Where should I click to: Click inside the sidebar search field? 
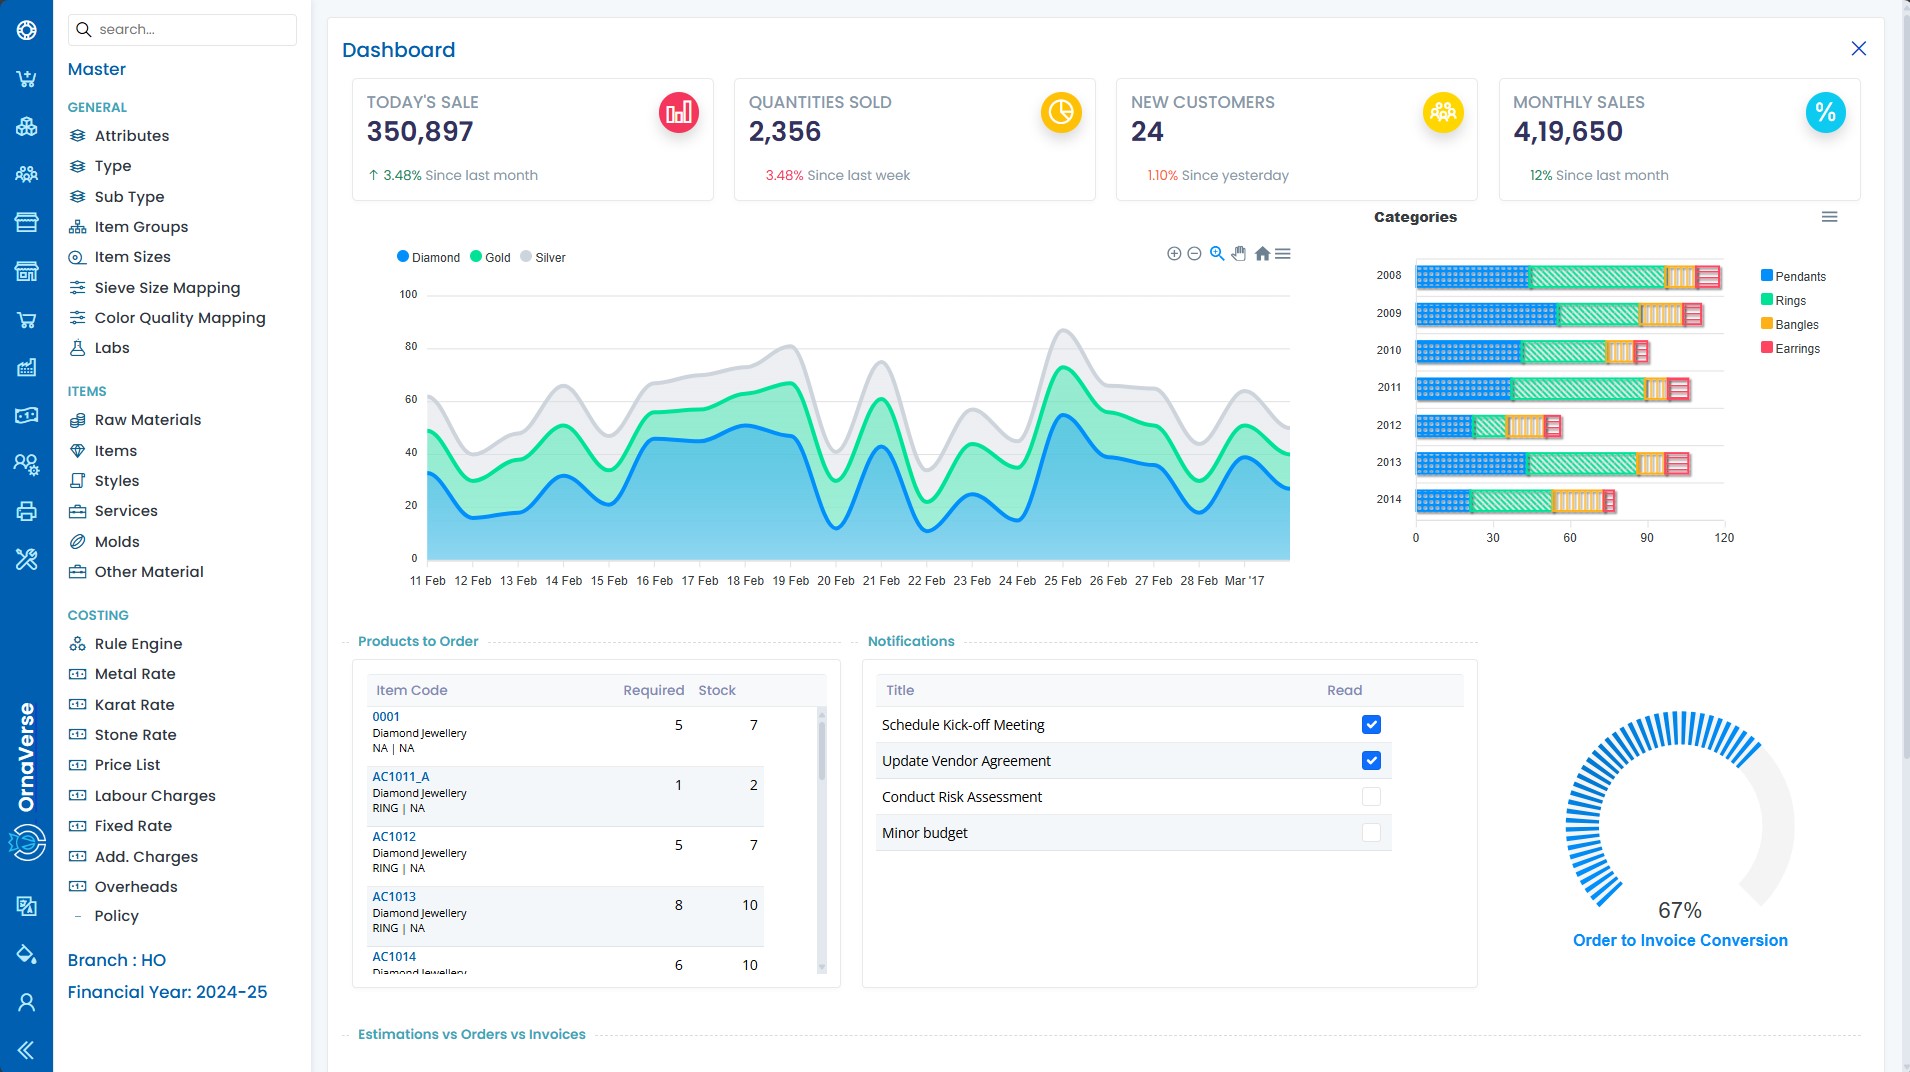click(x=182, y=30)
